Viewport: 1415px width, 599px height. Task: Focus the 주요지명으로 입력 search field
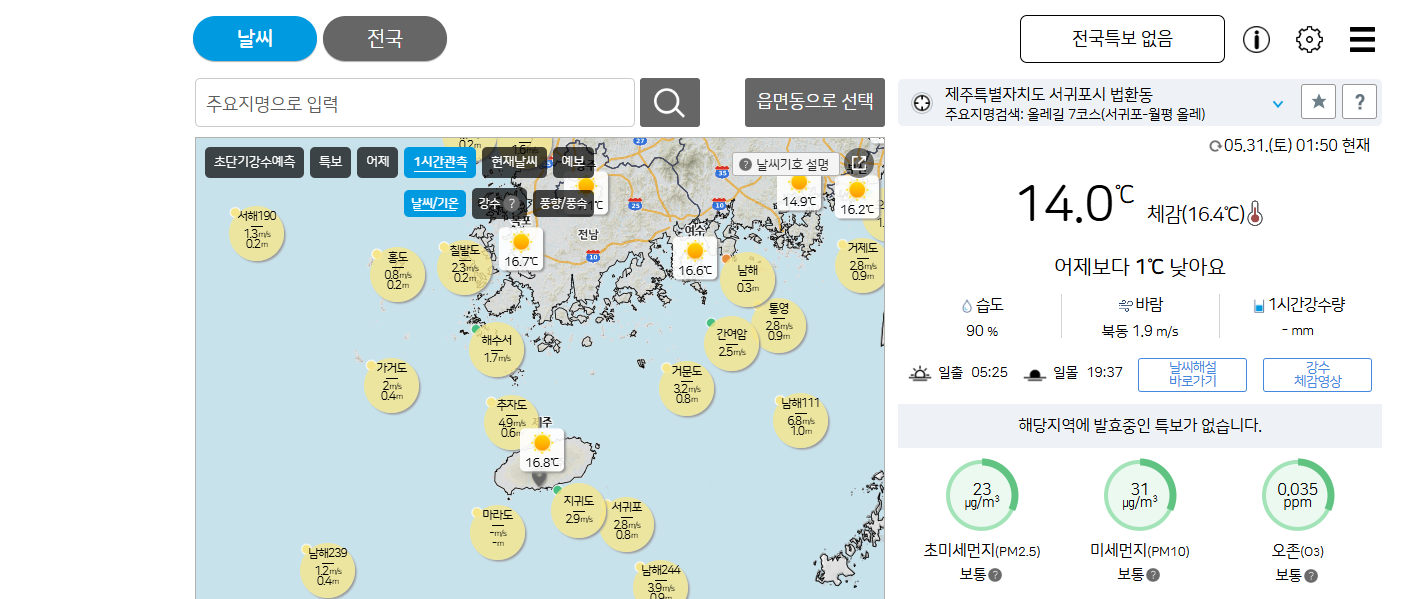coord(415,102)
